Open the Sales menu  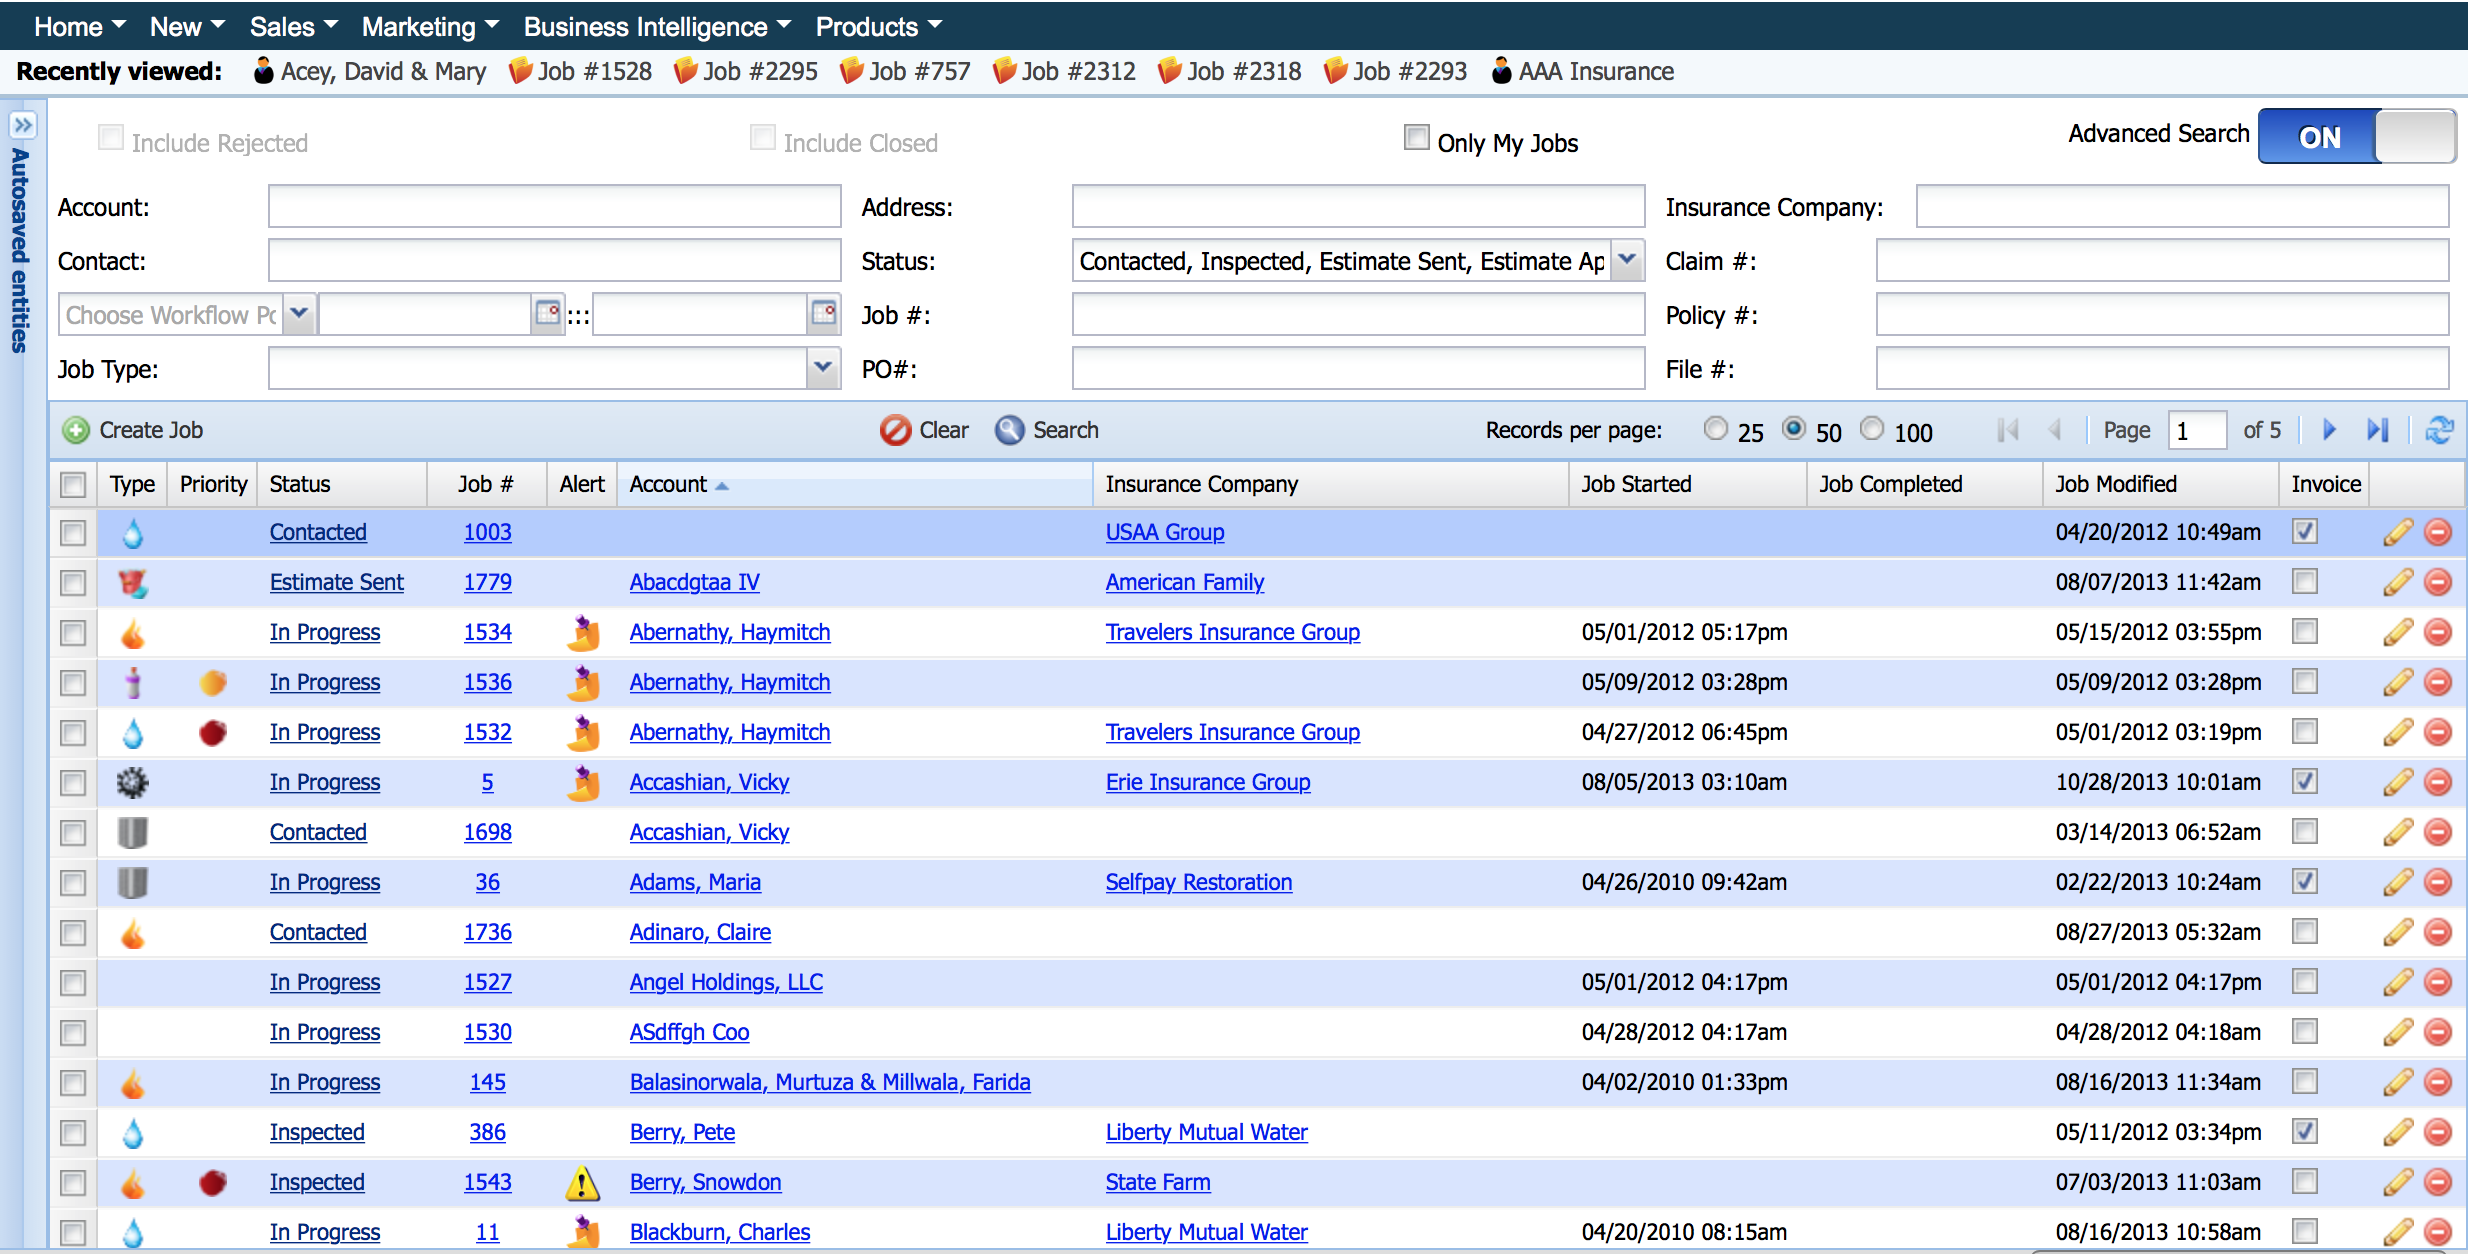pyautogui.click(x=294, y=26)
